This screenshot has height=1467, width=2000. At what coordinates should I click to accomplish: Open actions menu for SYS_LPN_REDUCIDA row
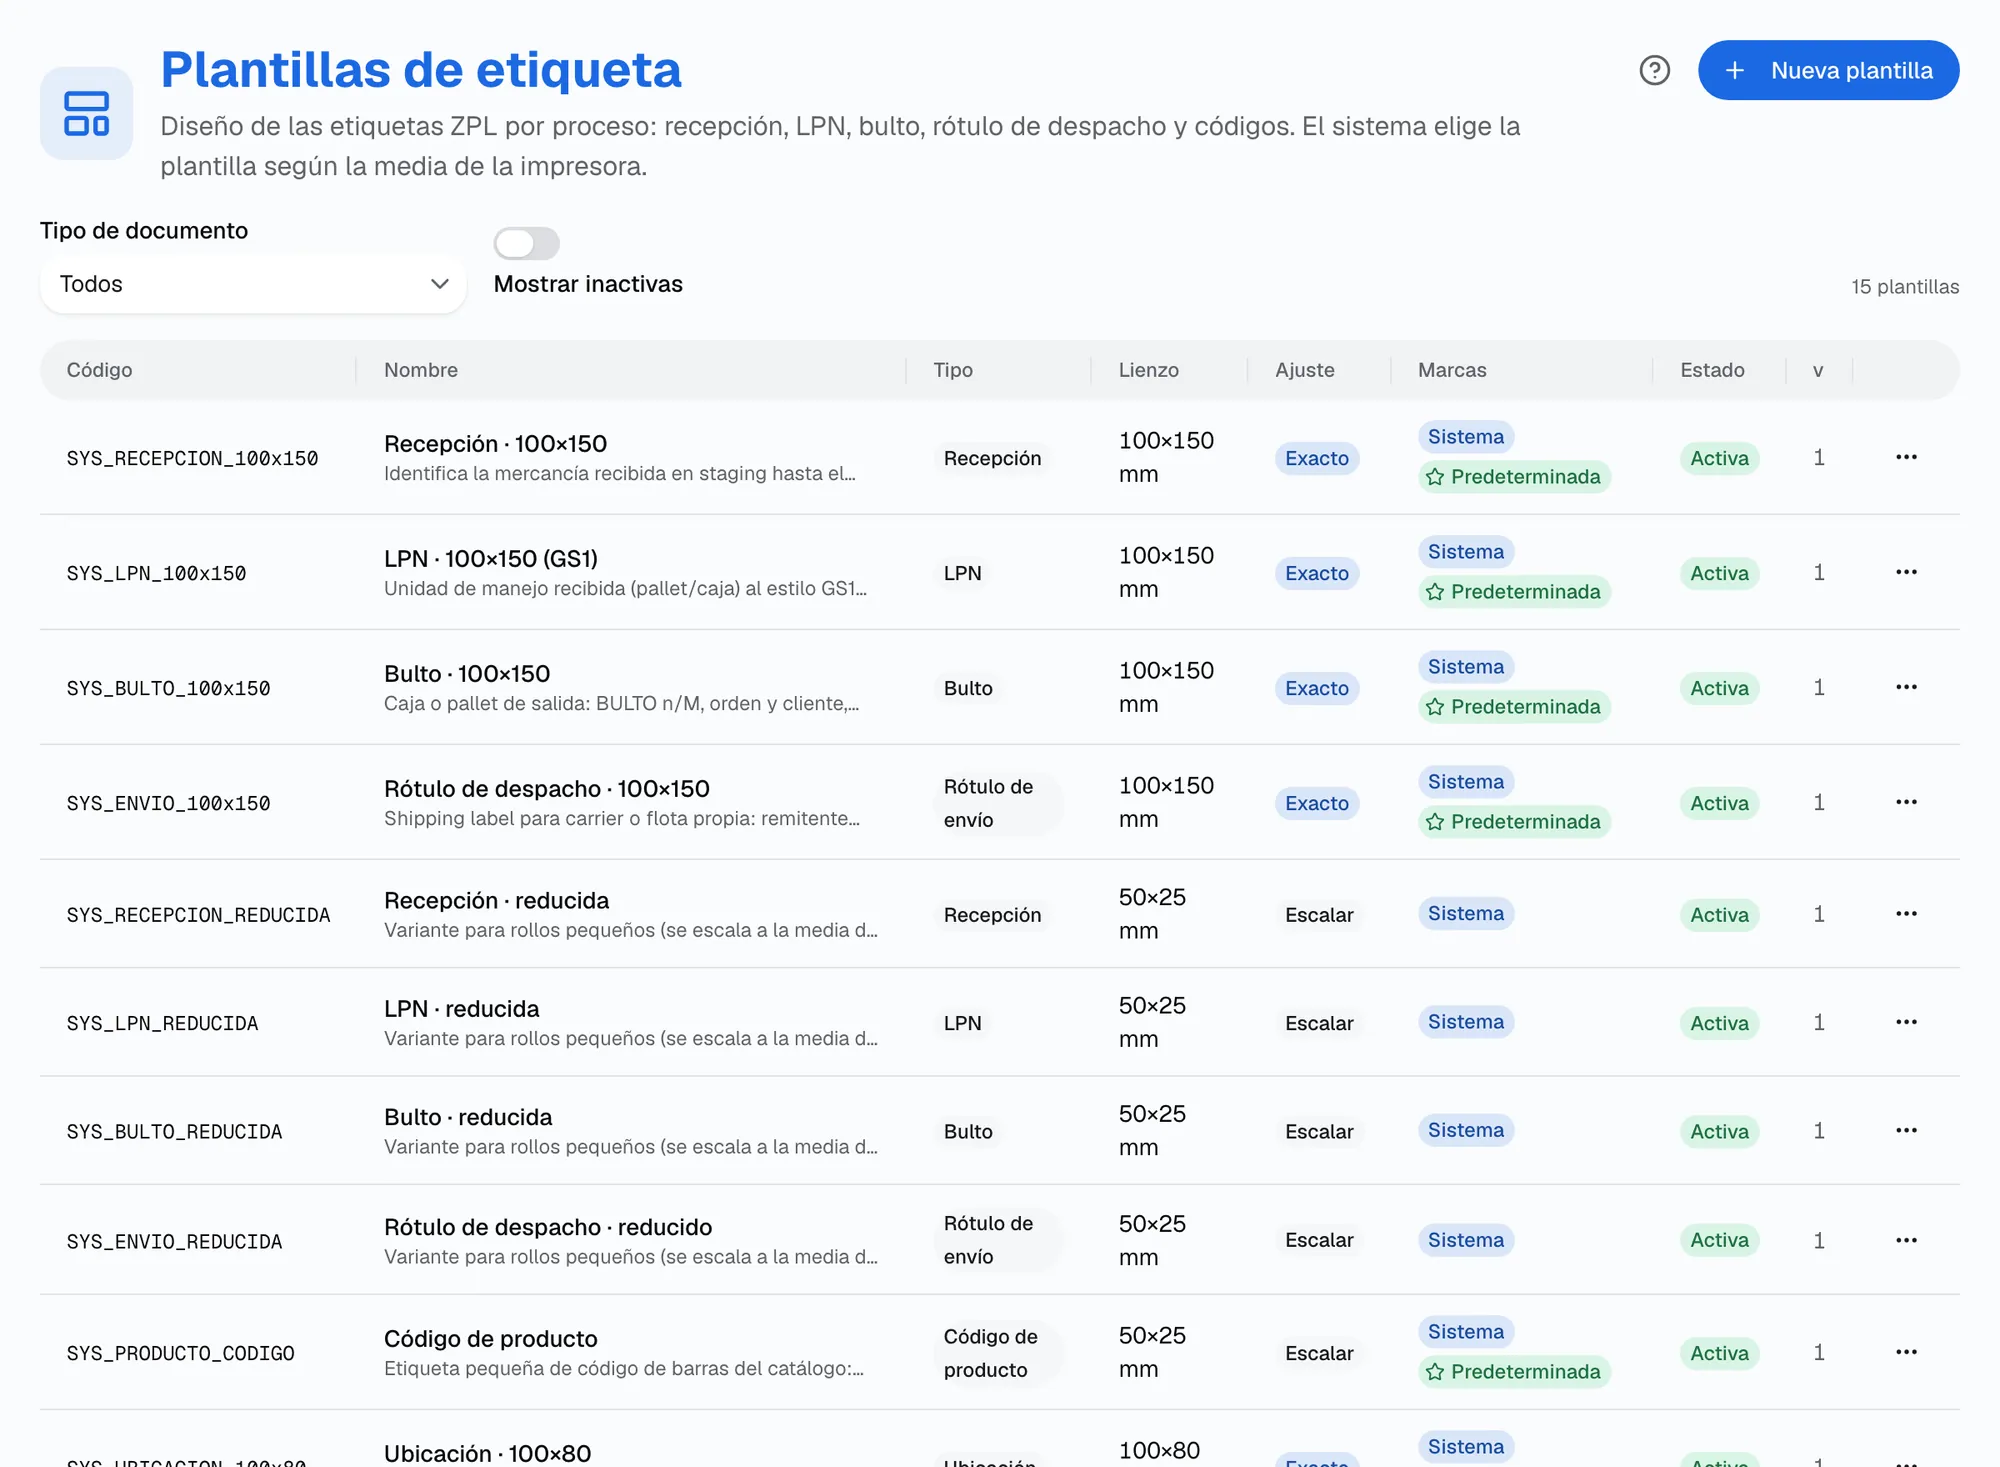point(1906,1022)
